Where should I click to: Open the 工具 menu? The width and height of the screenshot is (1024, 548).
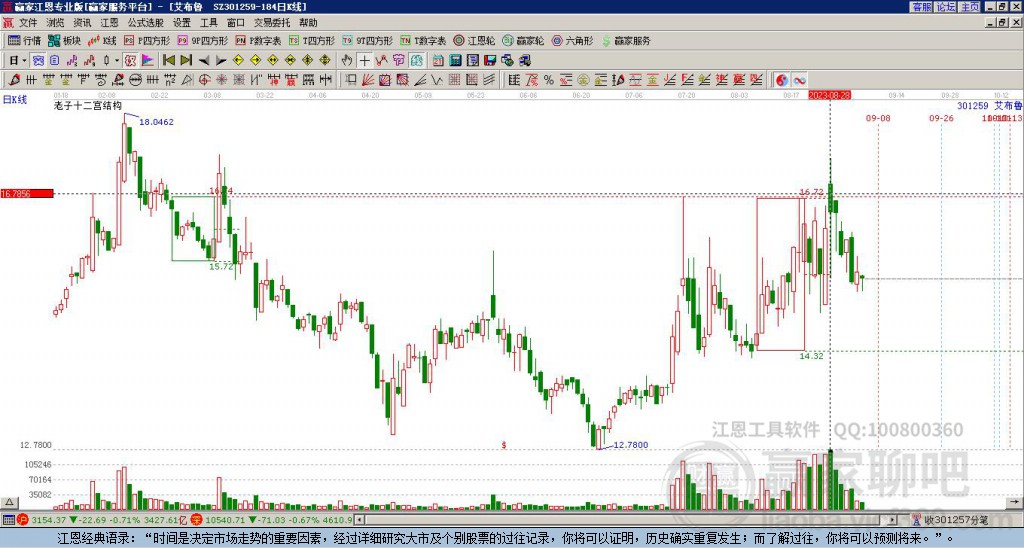click(208, 23)
